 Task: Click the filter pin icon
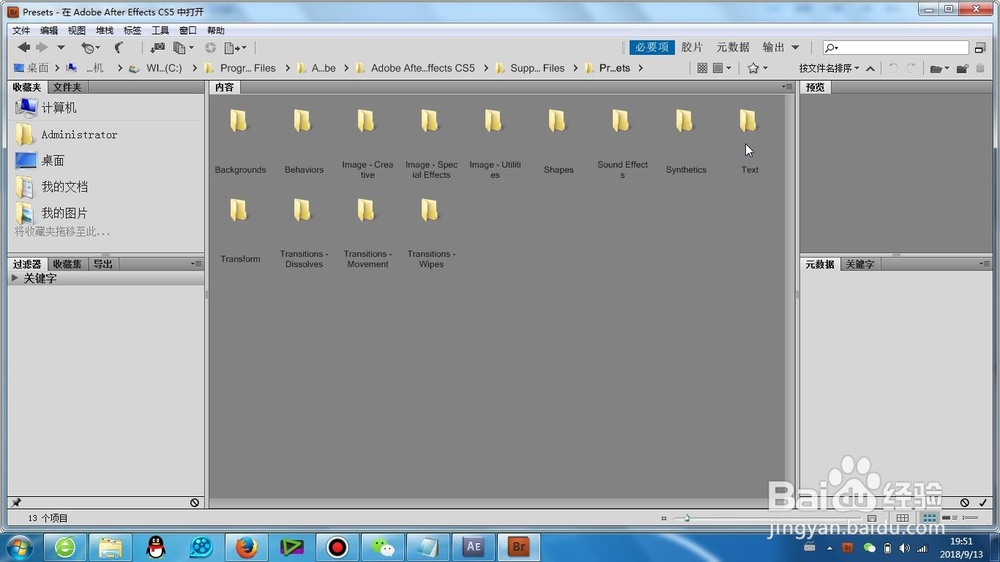[16, 503]
